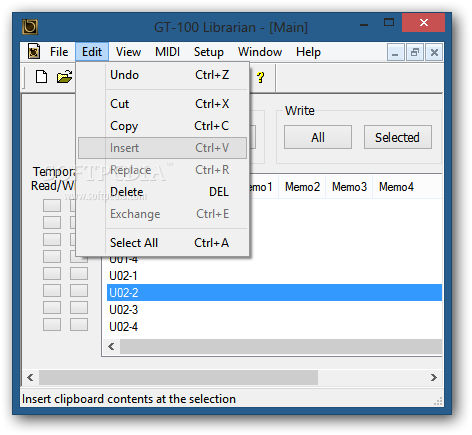Click the GT-100 Librarian title bar icon
This screenshot has width=472, height=435.
pos(30,27)
